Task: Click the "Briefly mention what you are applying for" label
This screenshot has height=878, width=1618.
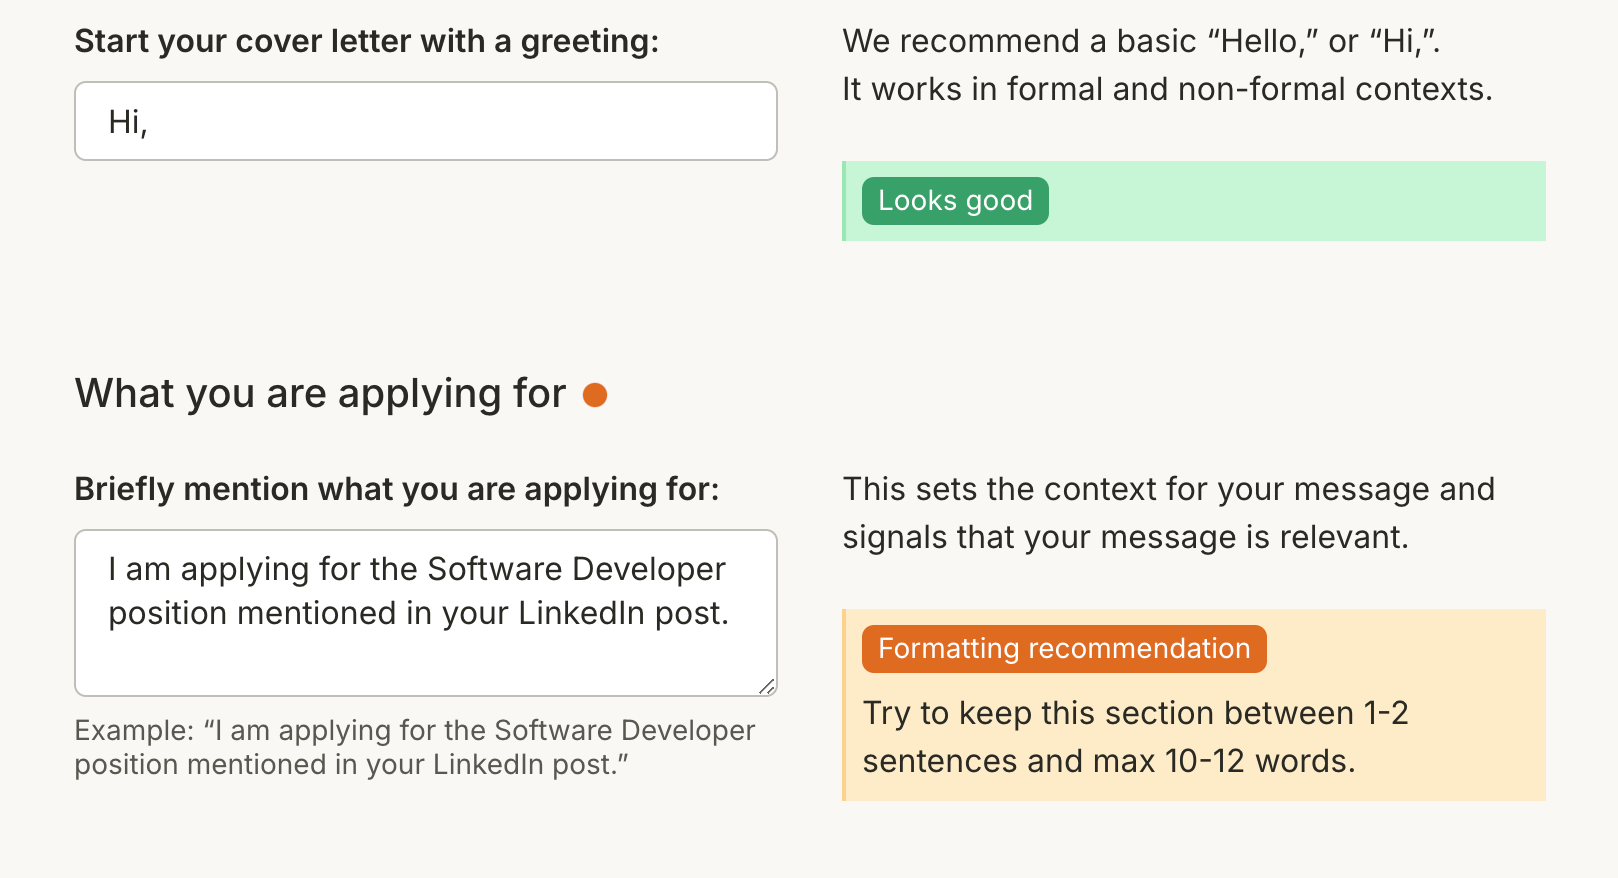Action: pyautogui.click(x=396, y=489)
